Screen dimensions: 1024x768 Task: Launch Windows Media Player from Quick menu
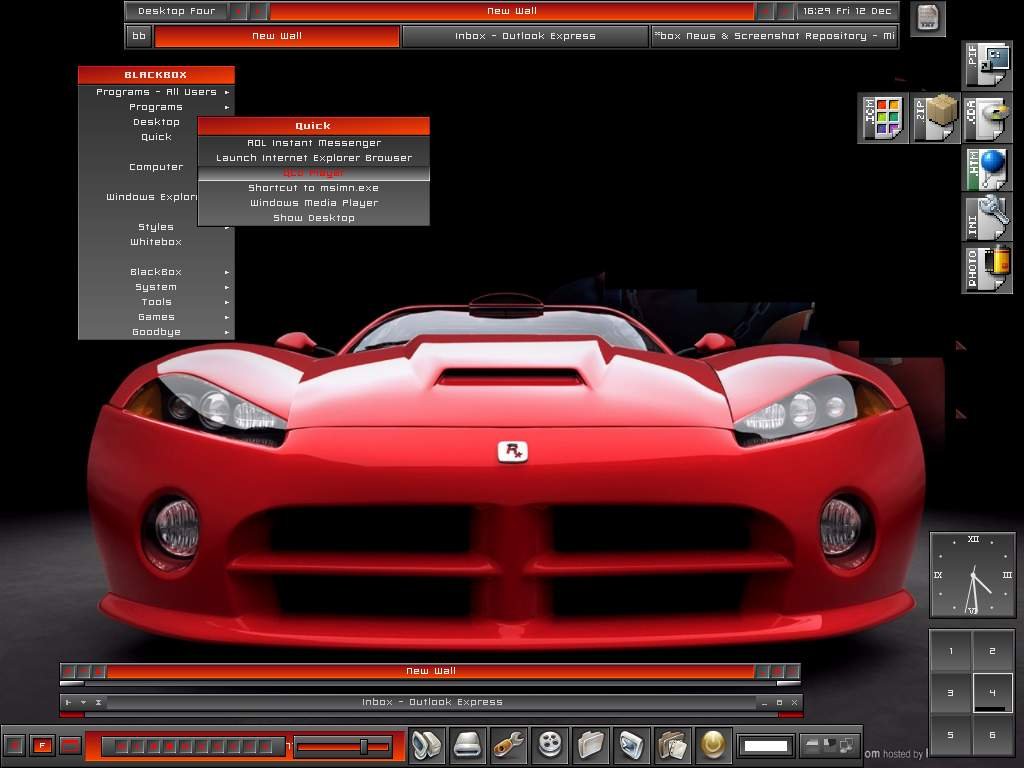(x=313, y=203)
